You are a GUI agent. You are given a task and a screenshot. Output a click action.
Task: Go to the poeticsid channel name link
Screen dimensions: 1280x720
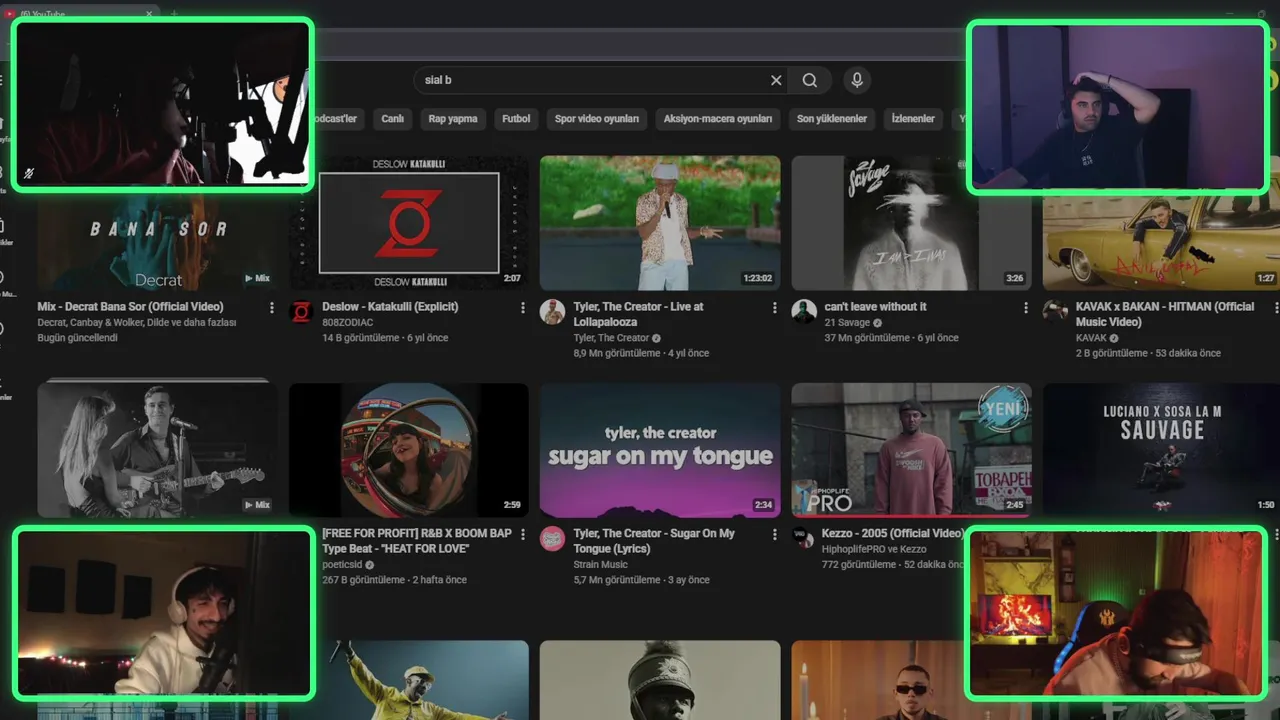(x=342, y=565)
